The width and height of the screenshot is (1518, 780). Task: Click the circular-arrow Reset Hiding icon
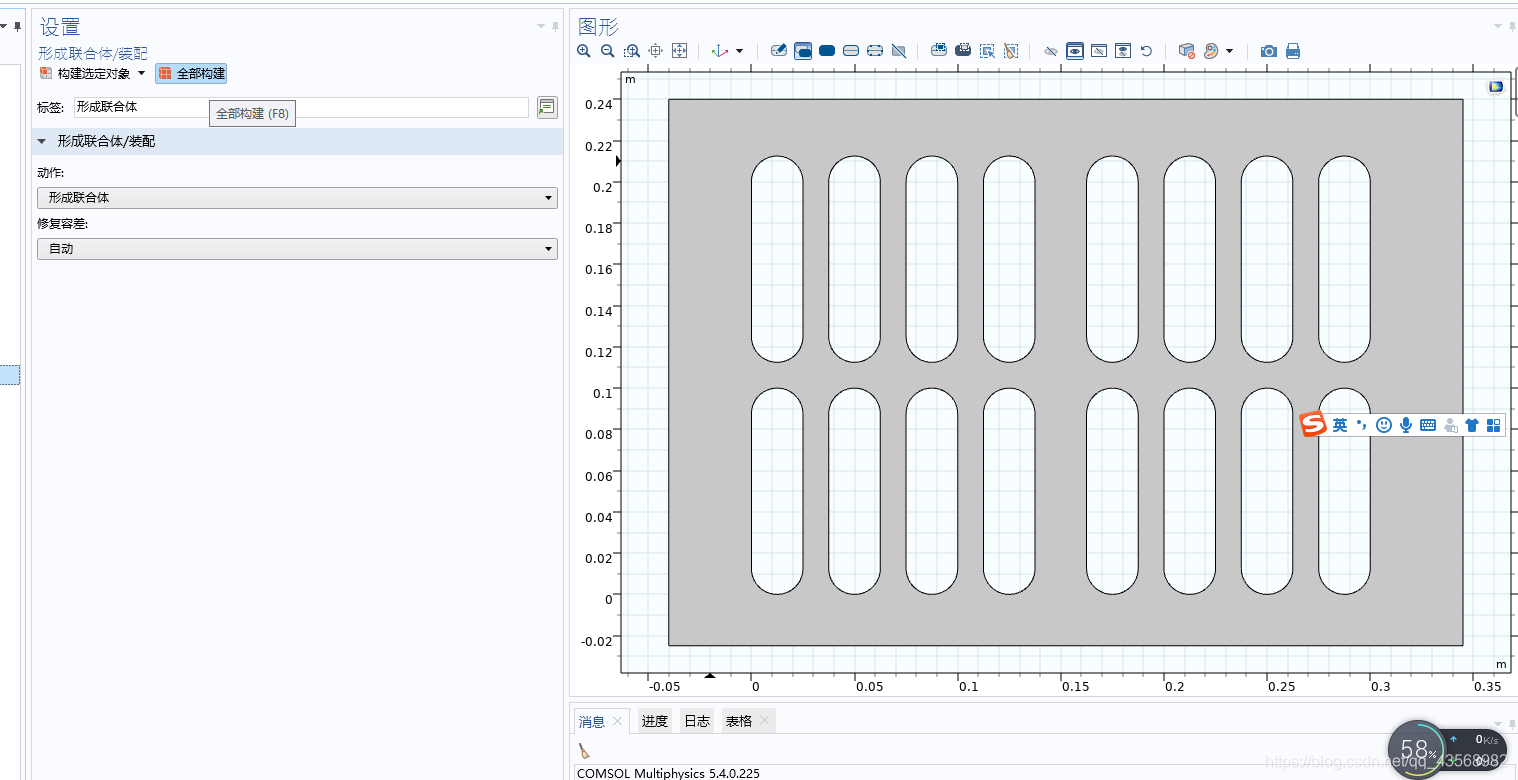point(1147,51)
